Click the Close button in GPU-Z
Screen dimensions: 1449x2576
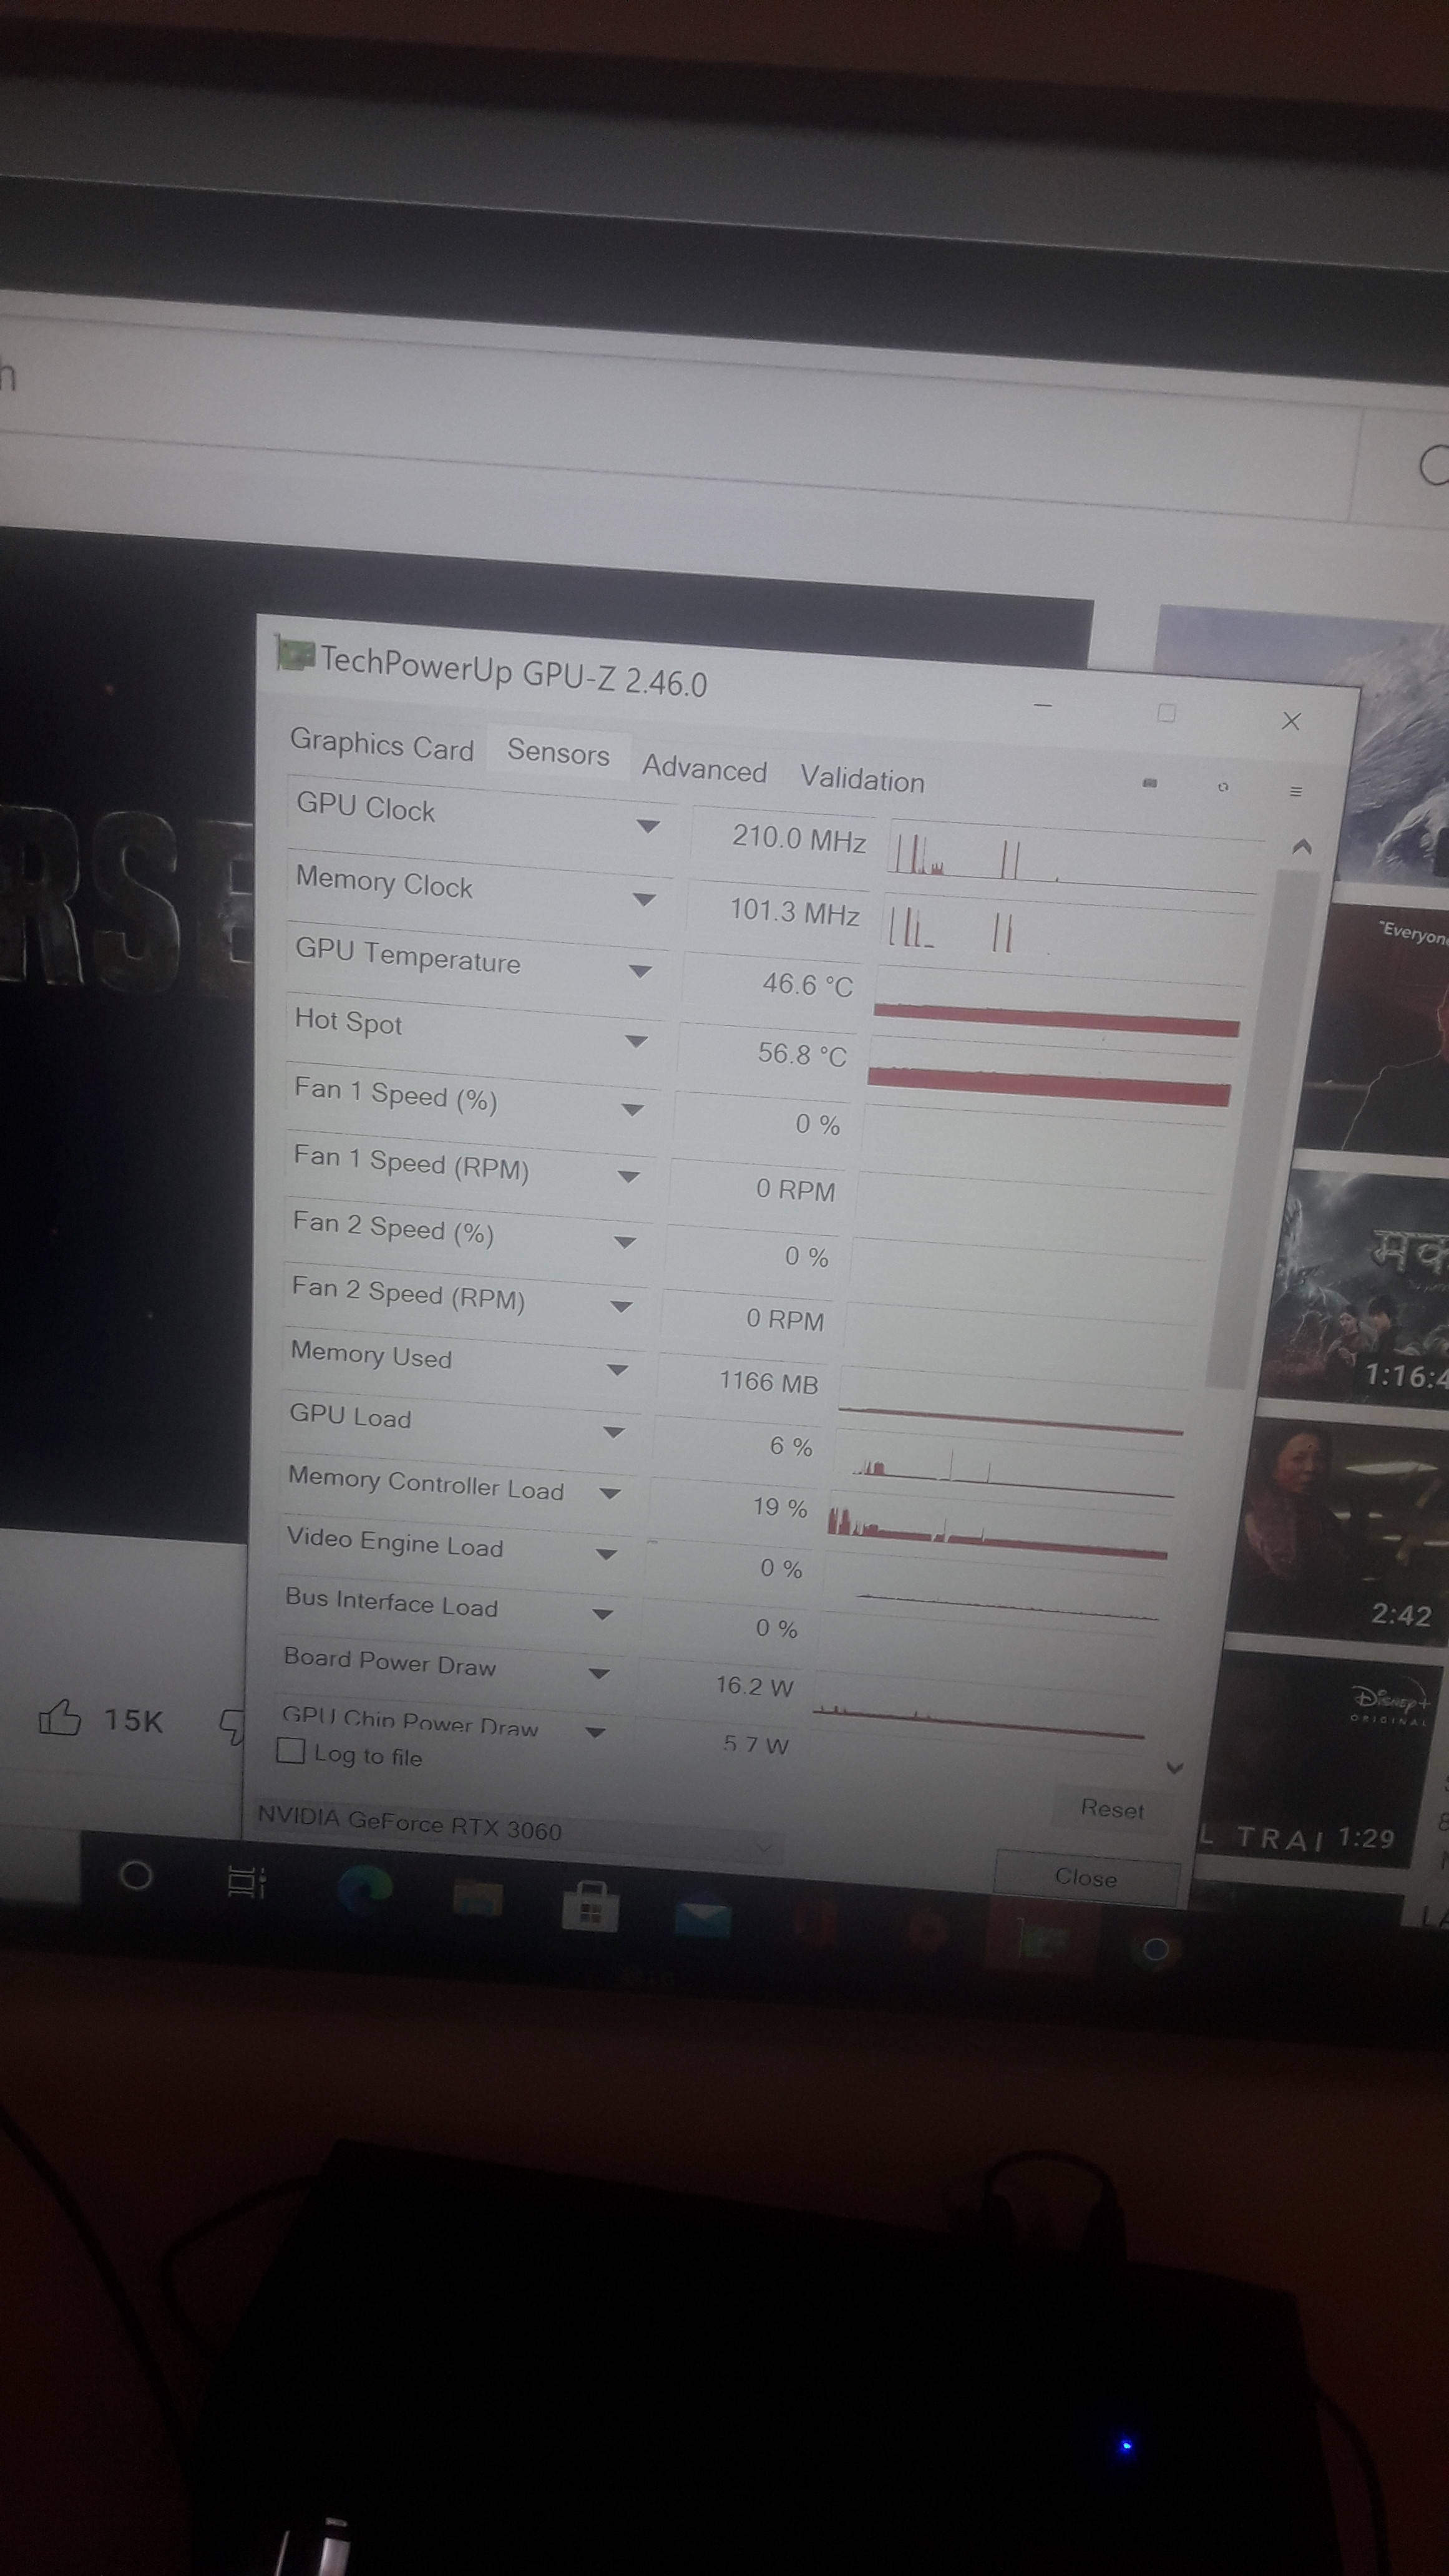pyautogui.click(x=1086, y=1877)
